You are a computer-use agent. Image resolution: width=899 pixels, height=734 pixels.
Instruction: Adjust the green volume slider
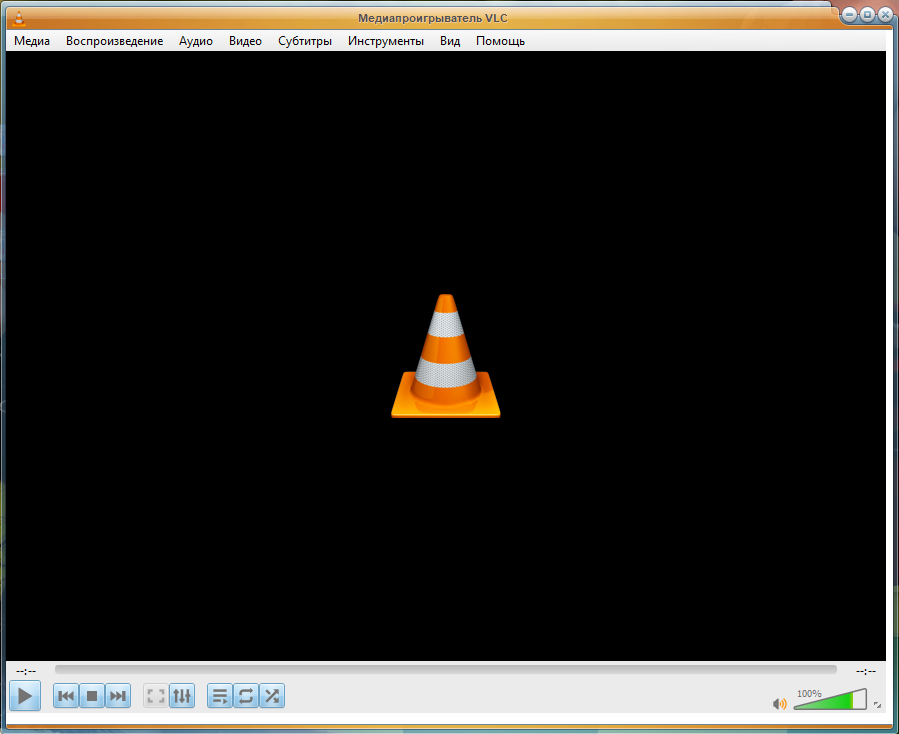(830, 700)
